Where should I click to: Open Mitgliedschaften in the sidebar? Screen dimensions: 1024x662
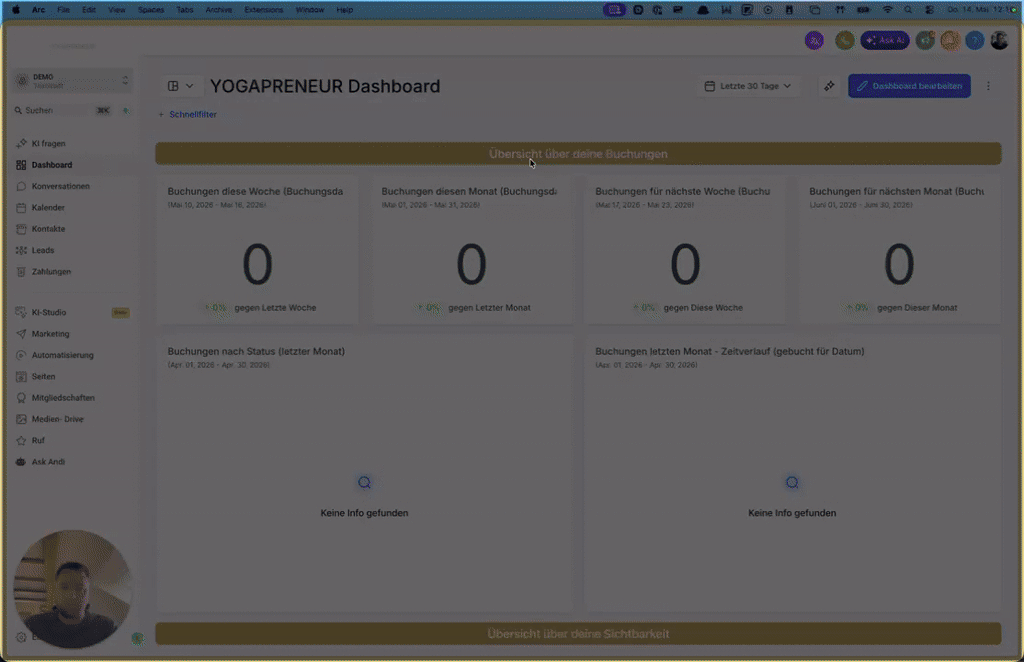63,398
